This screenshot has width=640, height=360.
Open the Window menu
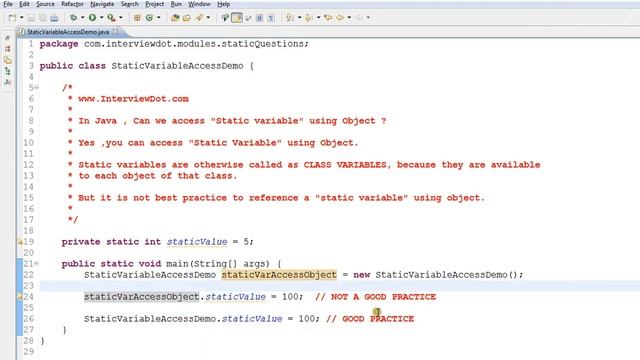199,4
